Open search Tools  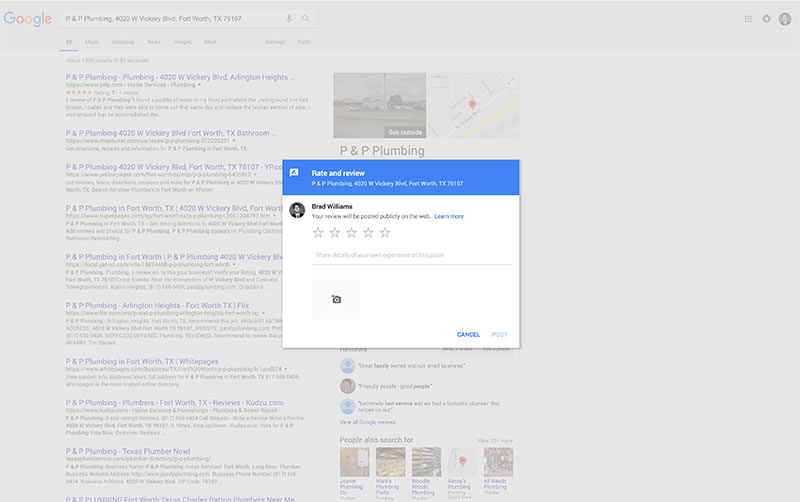coord(304,42)
